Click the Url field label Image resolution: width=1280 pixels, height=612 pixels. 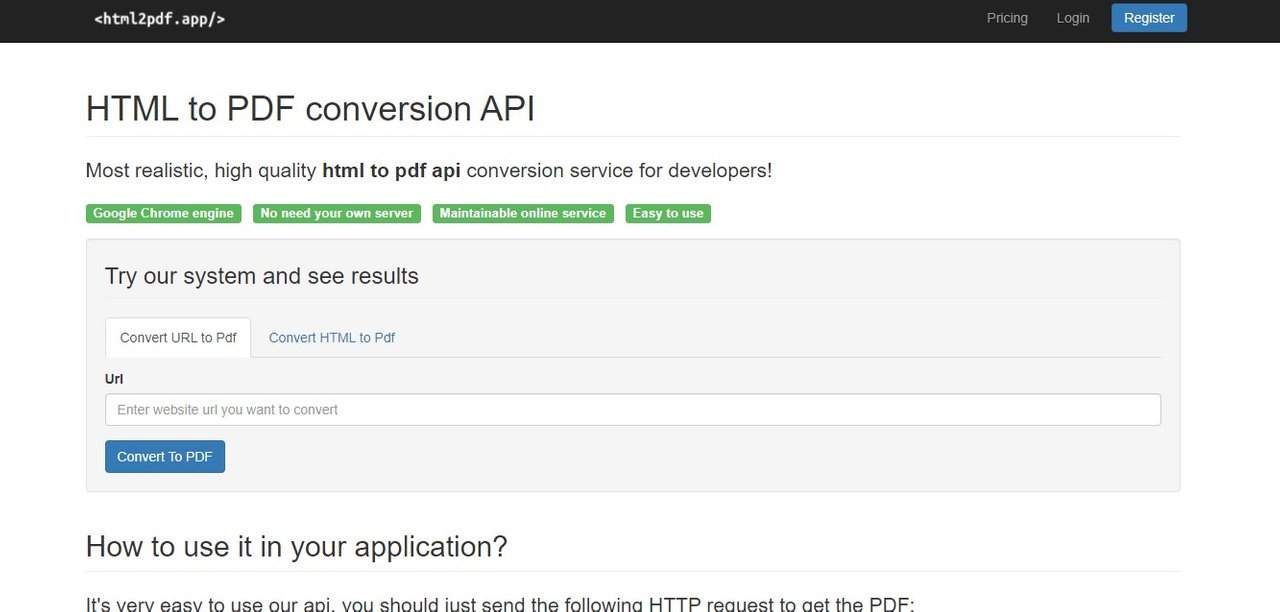click(114, 379)
